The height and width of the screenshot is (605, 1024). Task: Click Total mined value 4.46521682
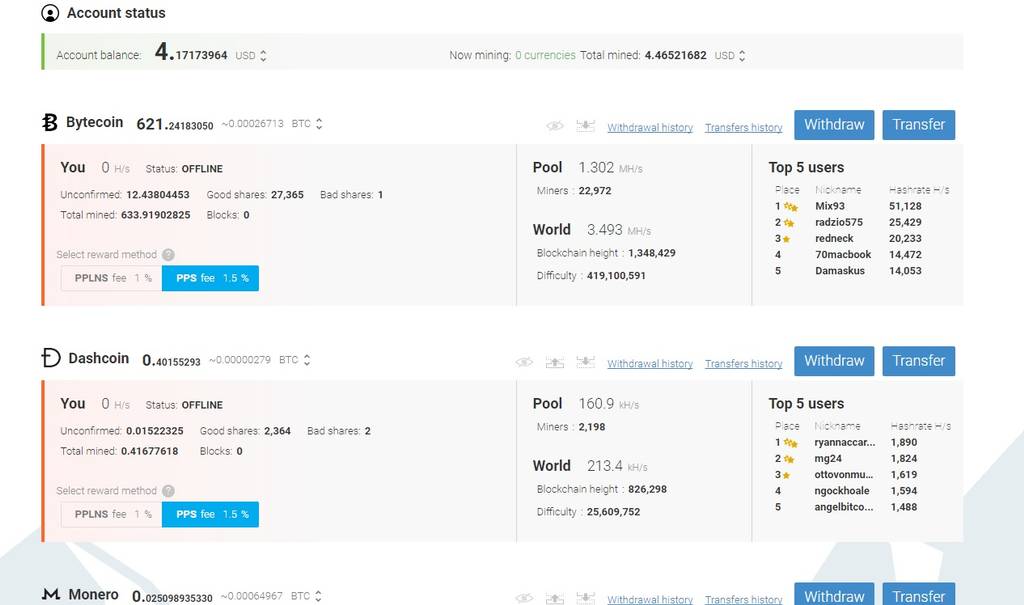[676, 56]
